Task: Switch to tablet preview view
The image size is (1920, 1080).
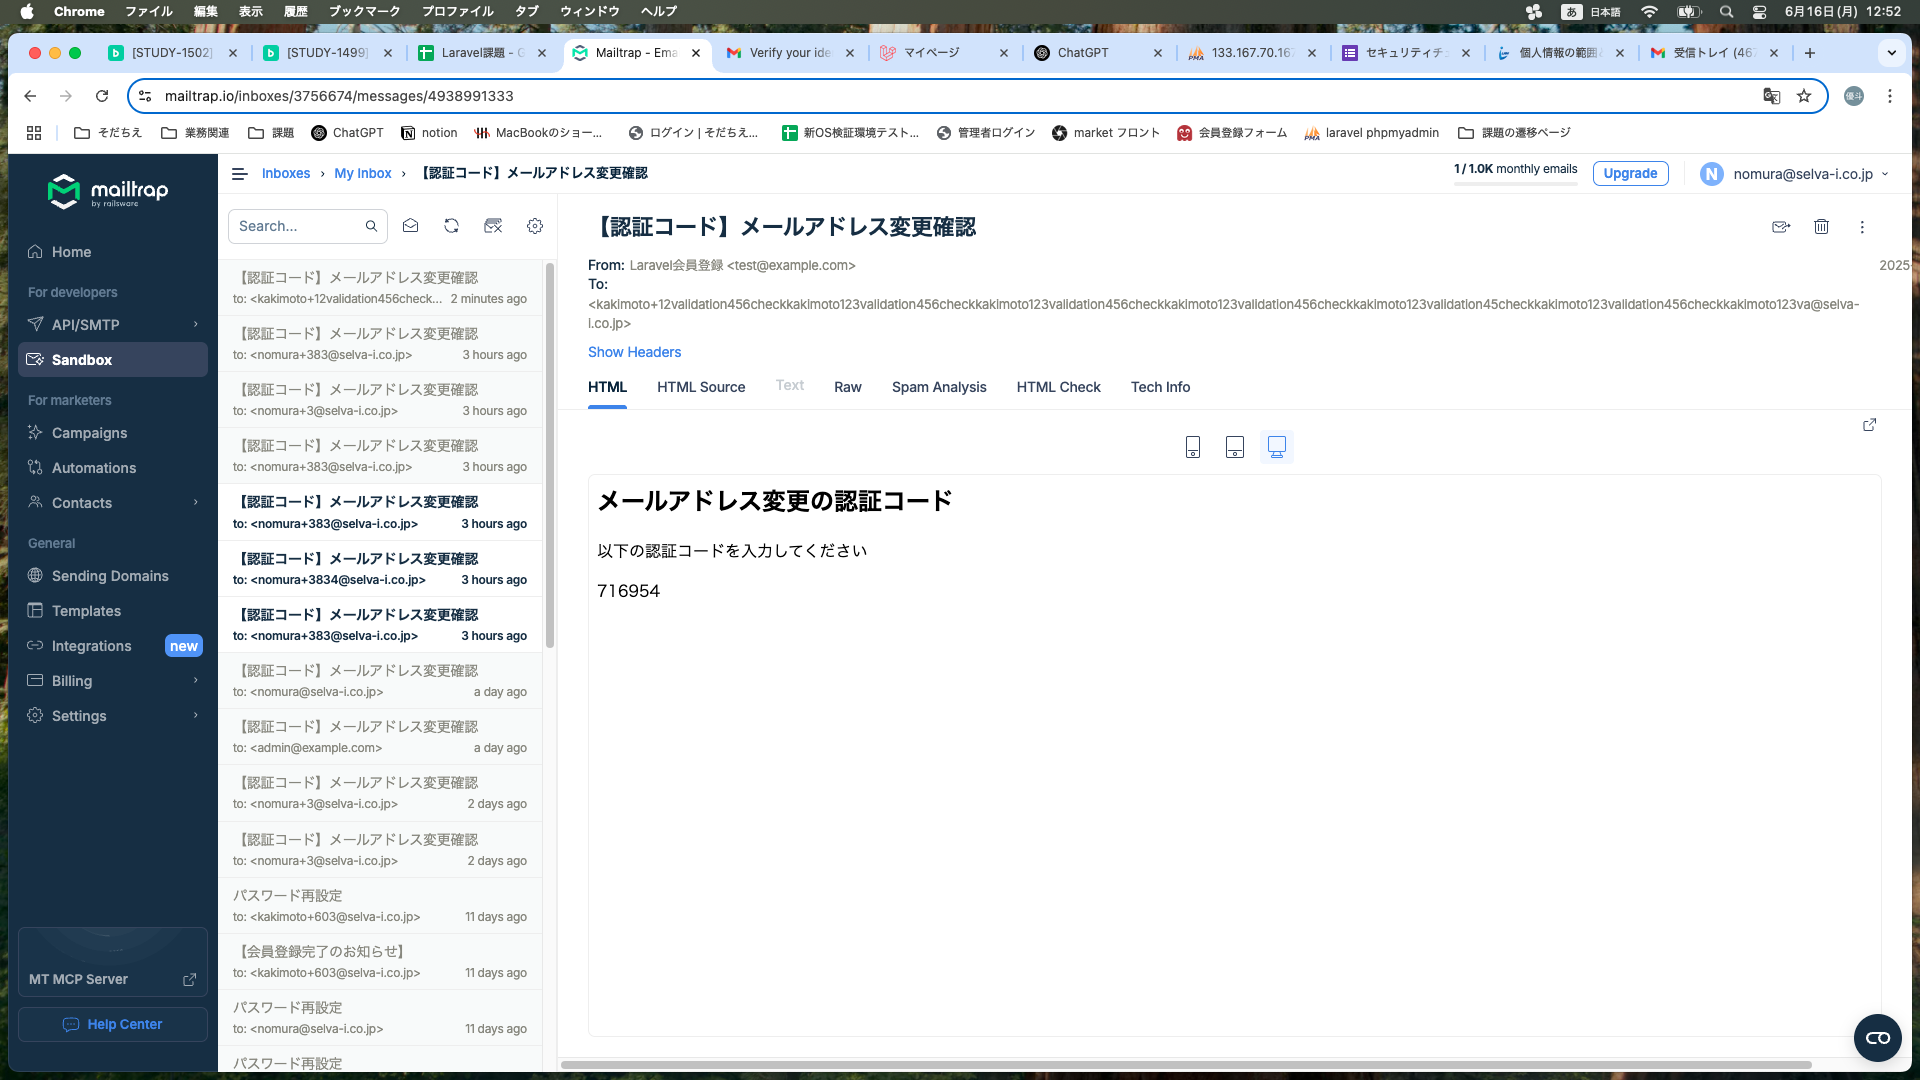Action: pos(1234,447)
